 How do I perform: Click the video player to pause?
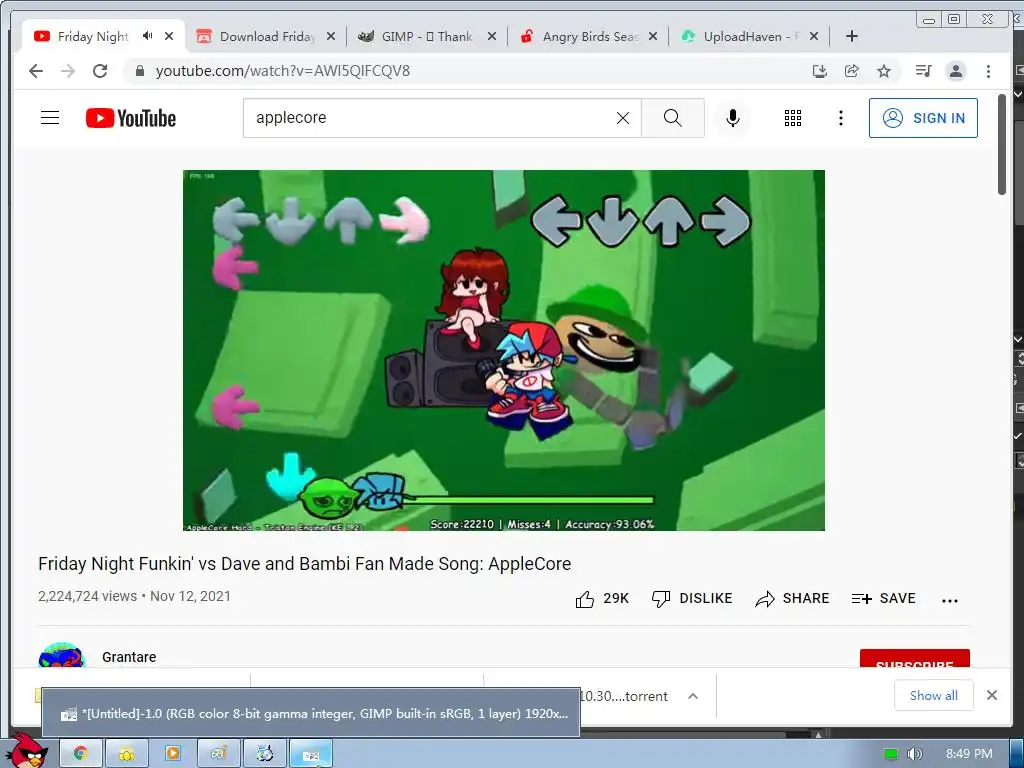(x=504, y=351)
